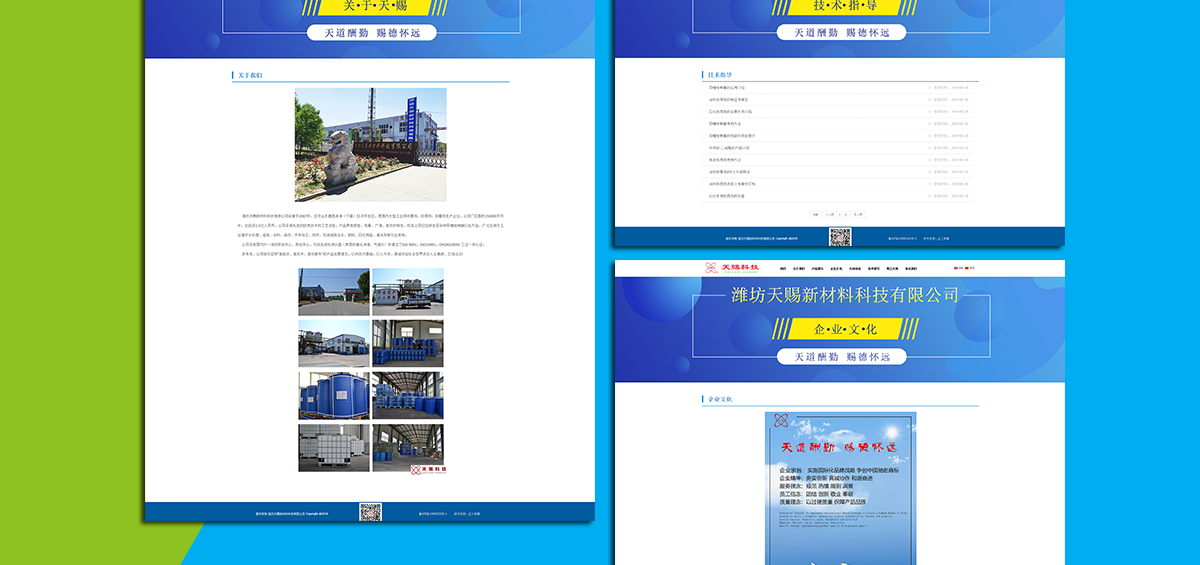1200x565 pixels.
Task: Go to page 2 in the 技术指导 pagination
Action: point(846,214)
